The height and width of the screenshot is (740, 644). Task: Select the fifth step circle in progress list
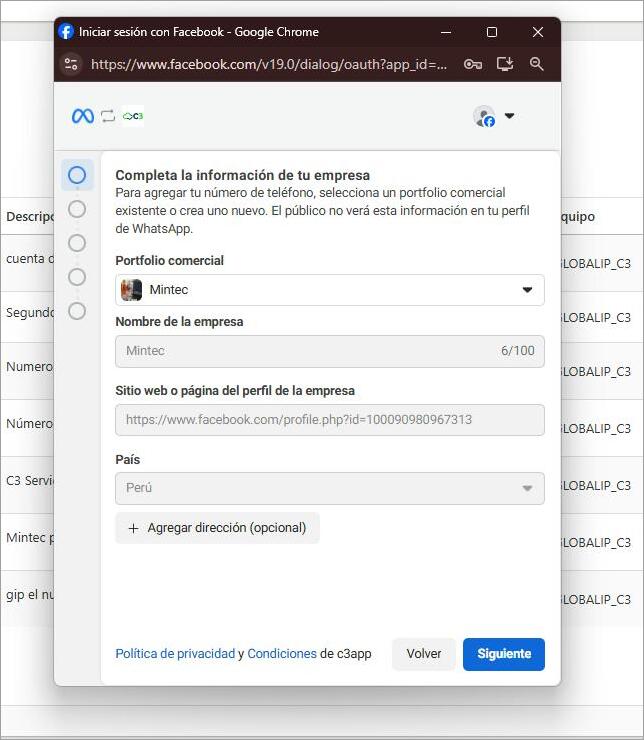click(x=77, y=311)
